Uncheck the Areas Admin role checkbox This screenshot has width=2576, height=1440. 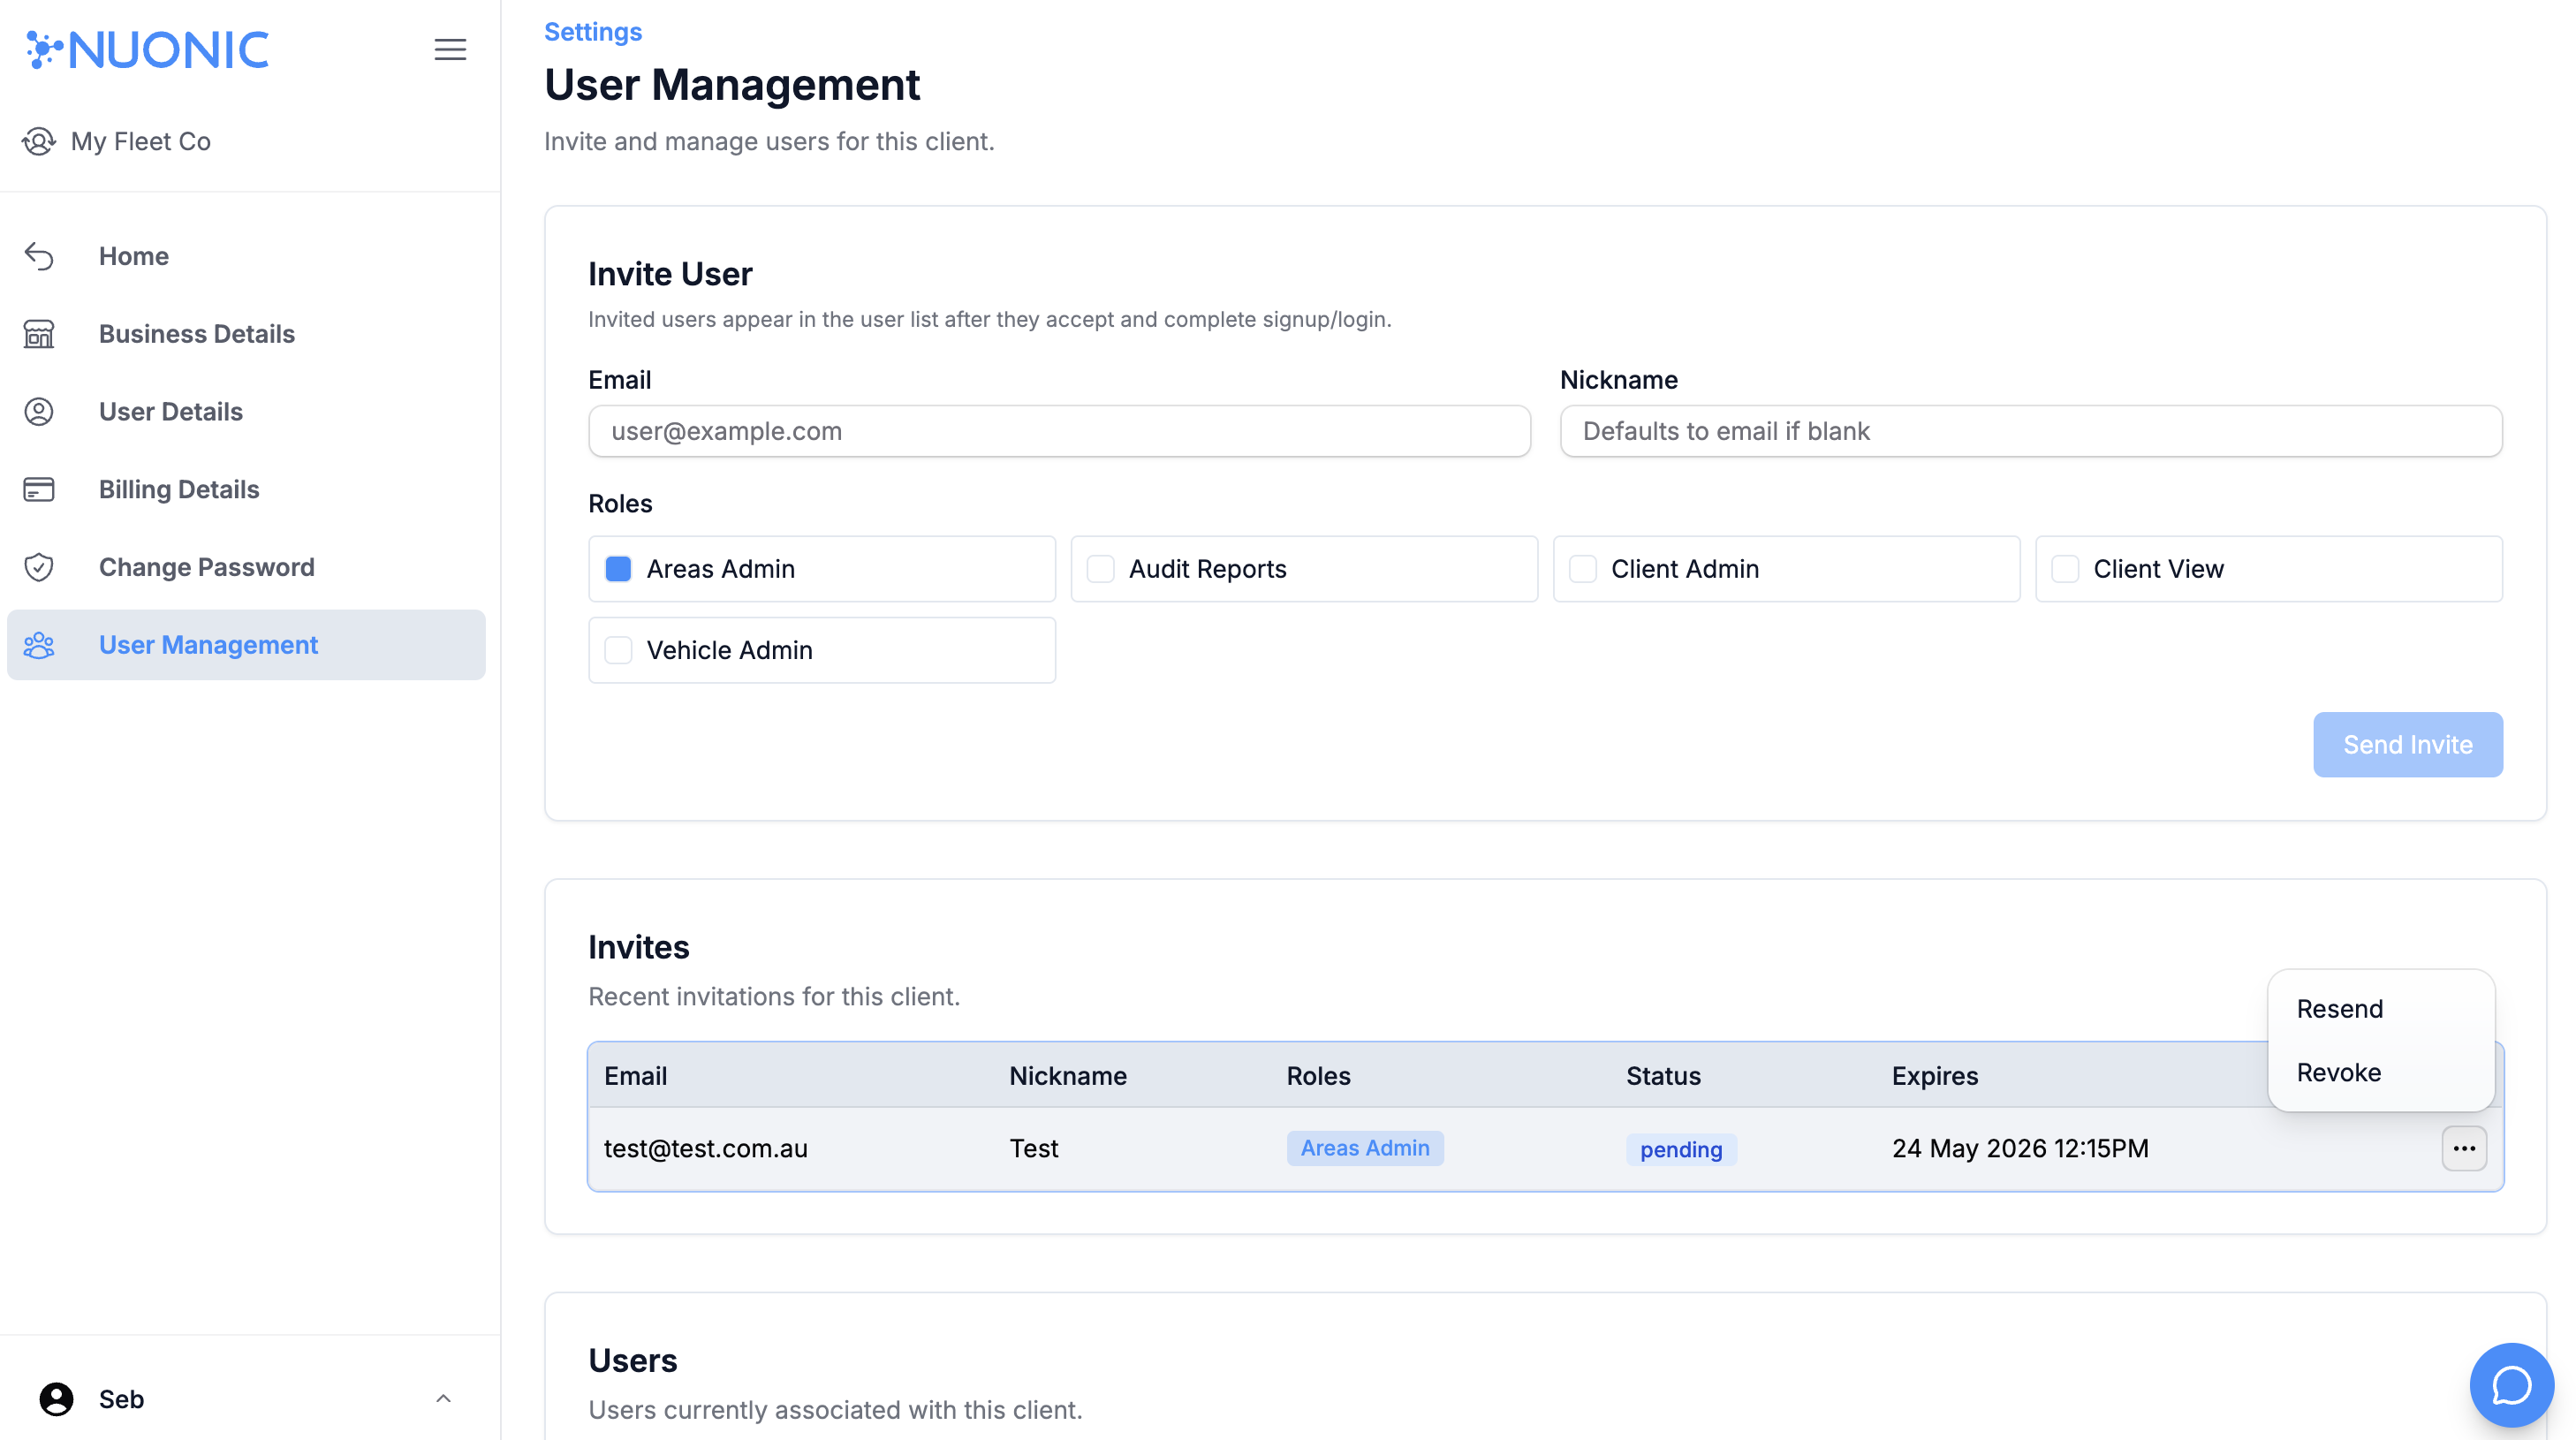pyautogui.click(x=618, y=569)
